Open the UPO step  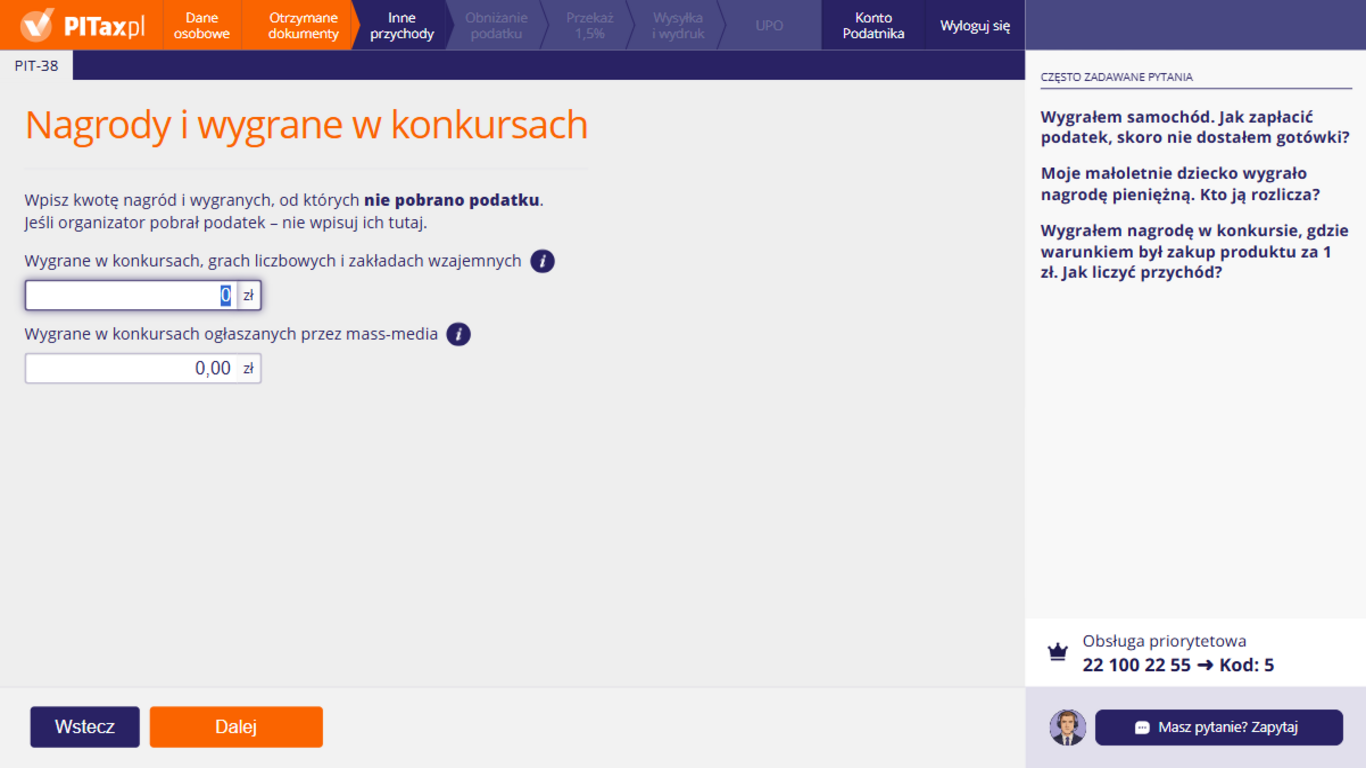pos(769,26)
